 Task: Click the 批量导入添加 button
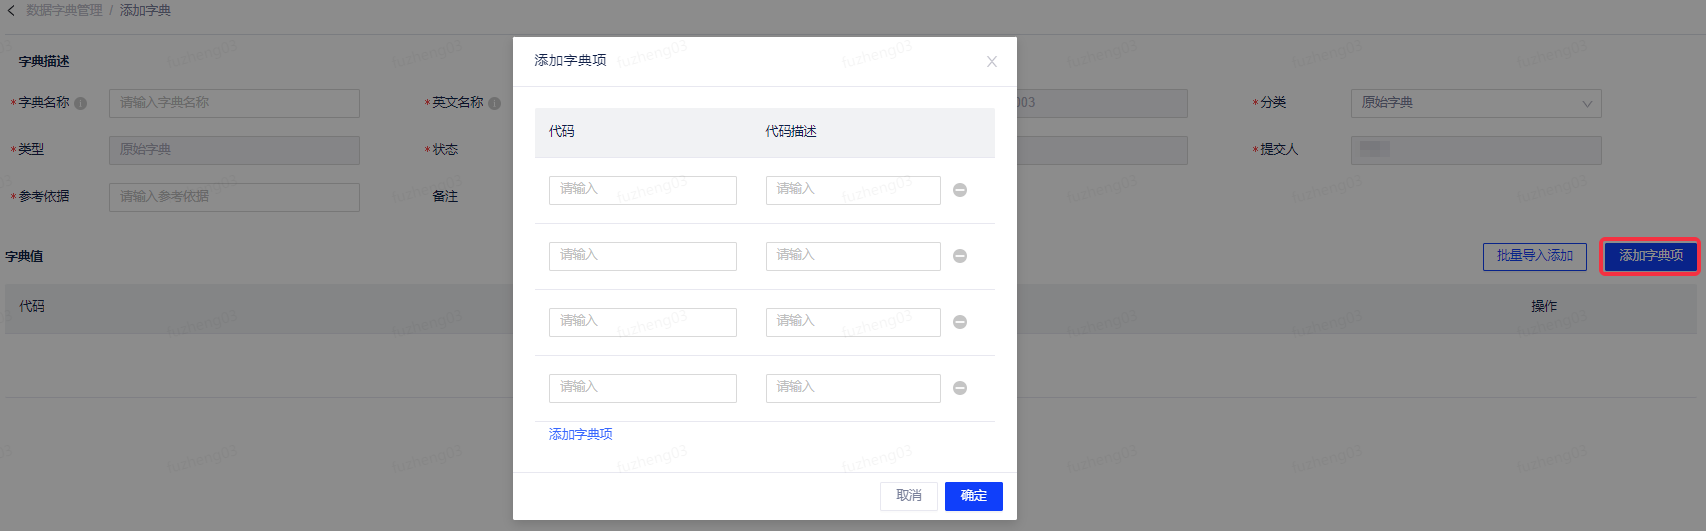pos(1535,256)
